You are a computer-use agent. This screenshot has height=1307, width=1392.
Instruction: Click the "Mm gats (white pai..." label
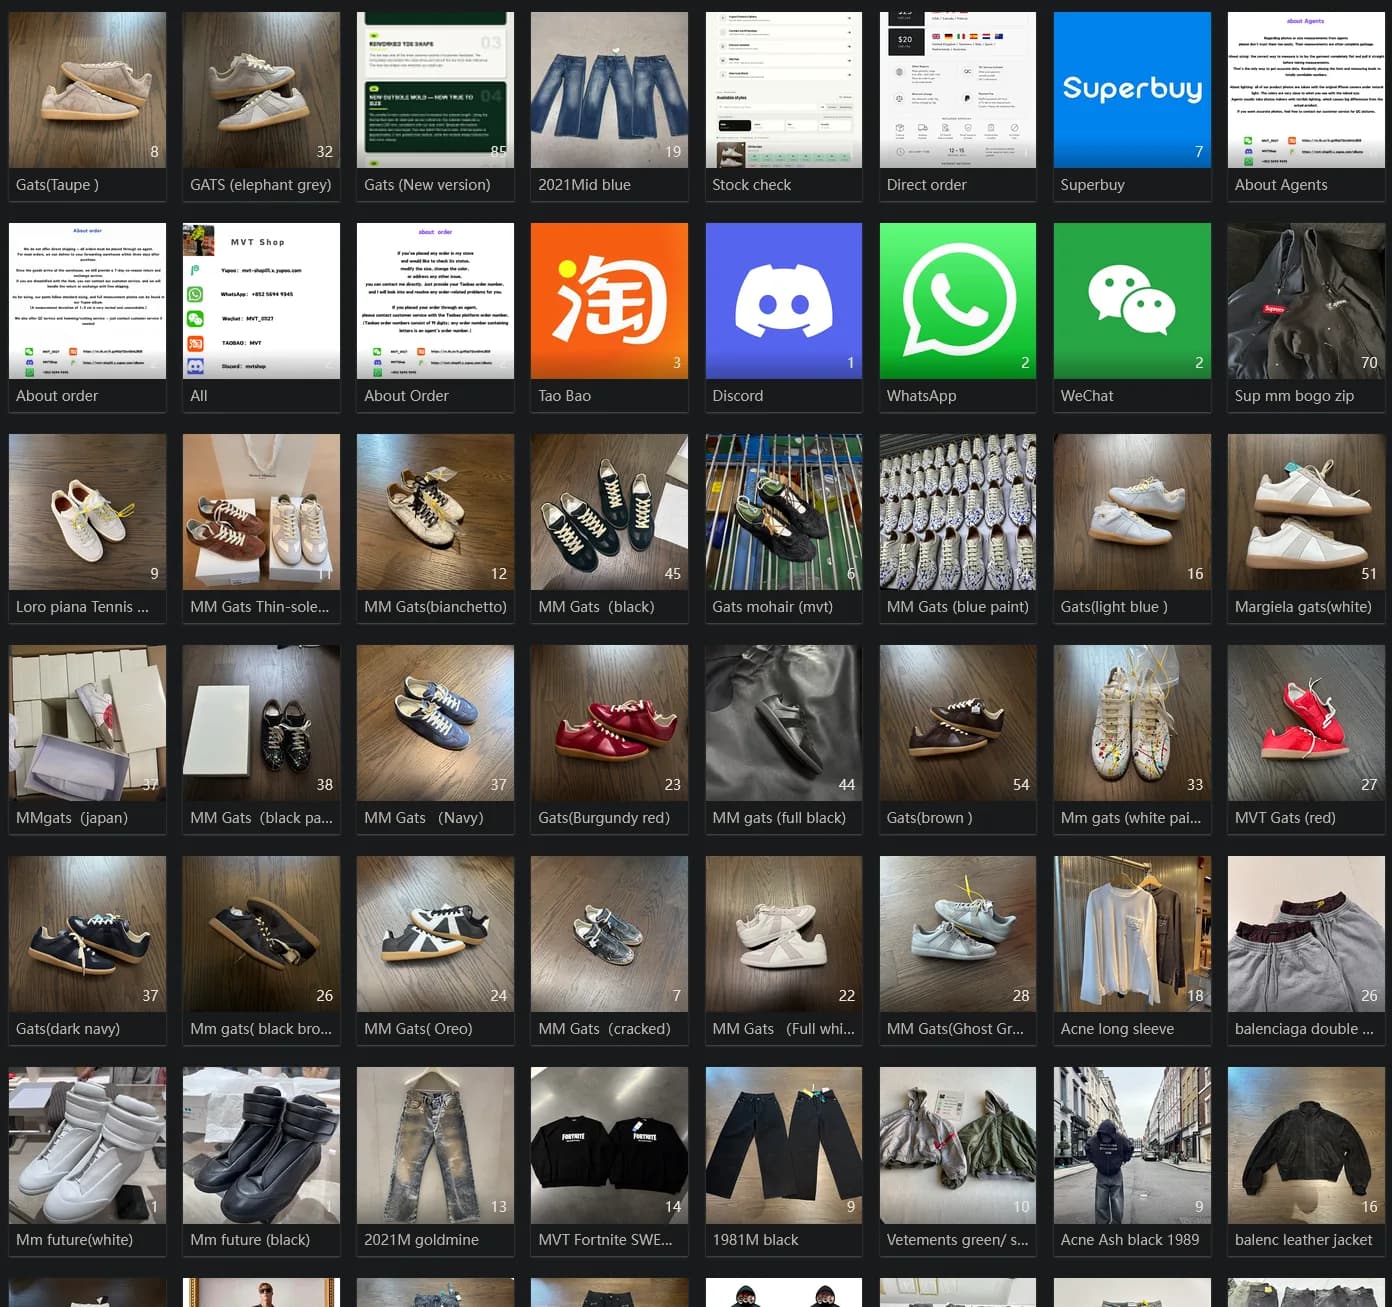click(x=1131, y=818)
